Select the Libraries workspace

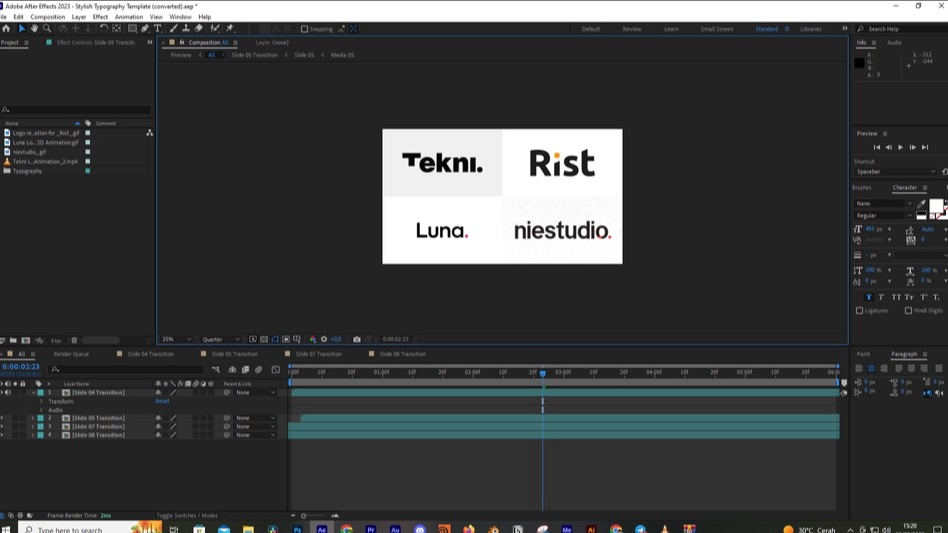pyautogui.click(x=811, y=29)
